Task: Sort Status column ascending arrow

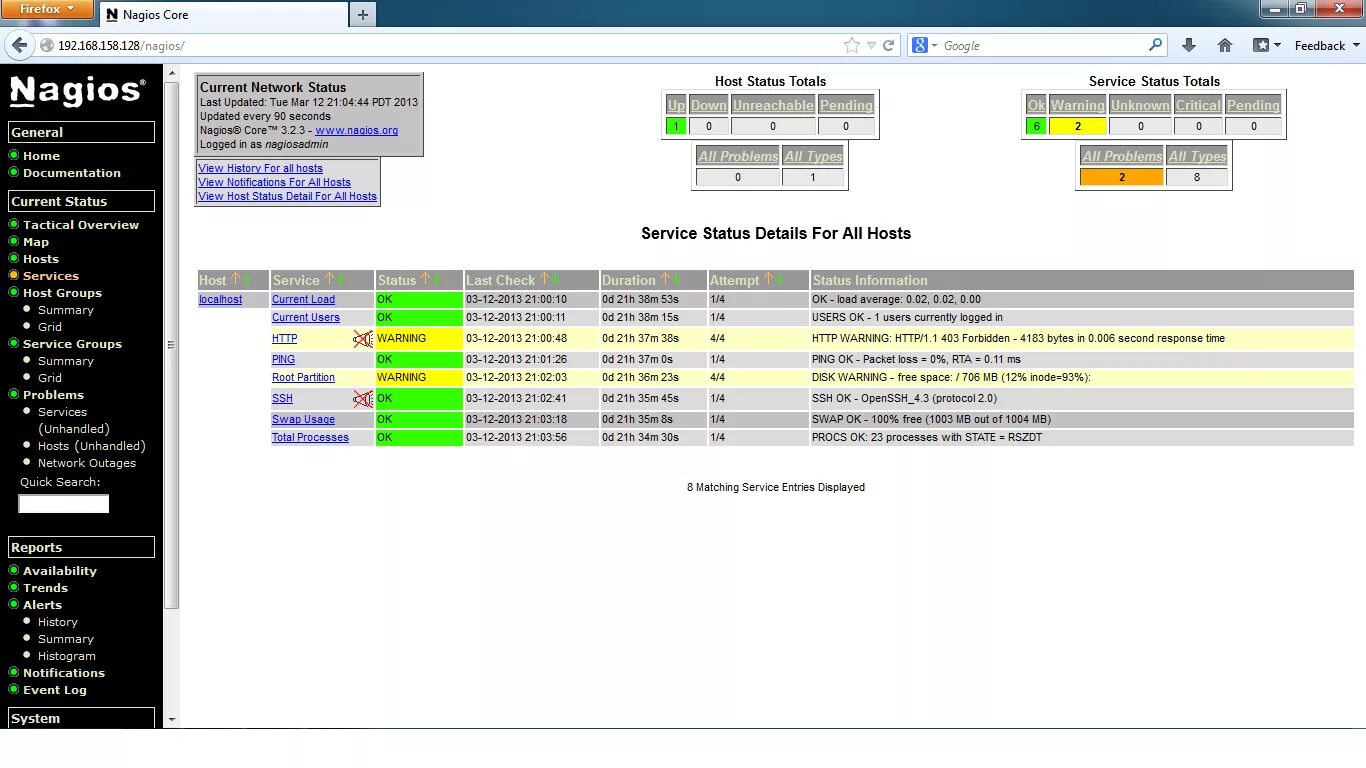Action: 425,279
